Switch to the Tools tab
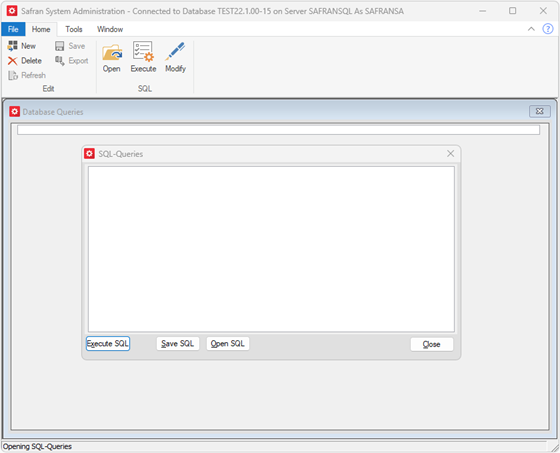 point(74,29)
